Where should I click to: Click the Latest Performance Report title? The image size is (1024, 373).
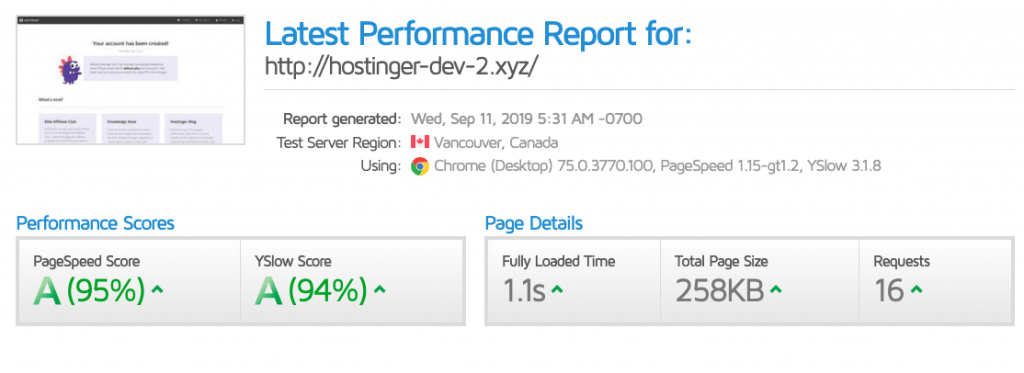(x=478, y=33)
